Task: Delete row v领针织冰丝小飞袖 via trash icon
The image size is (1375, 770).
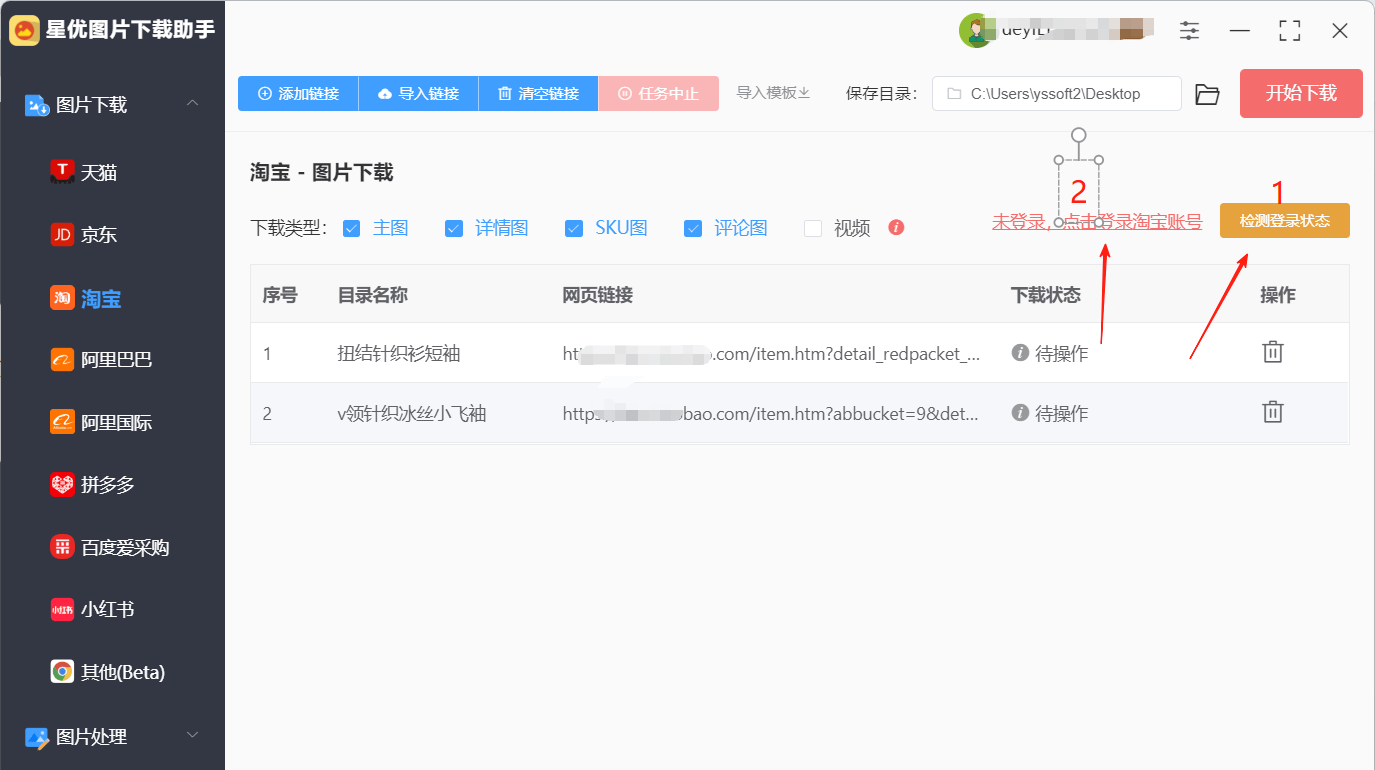Action: (1272, 411)
